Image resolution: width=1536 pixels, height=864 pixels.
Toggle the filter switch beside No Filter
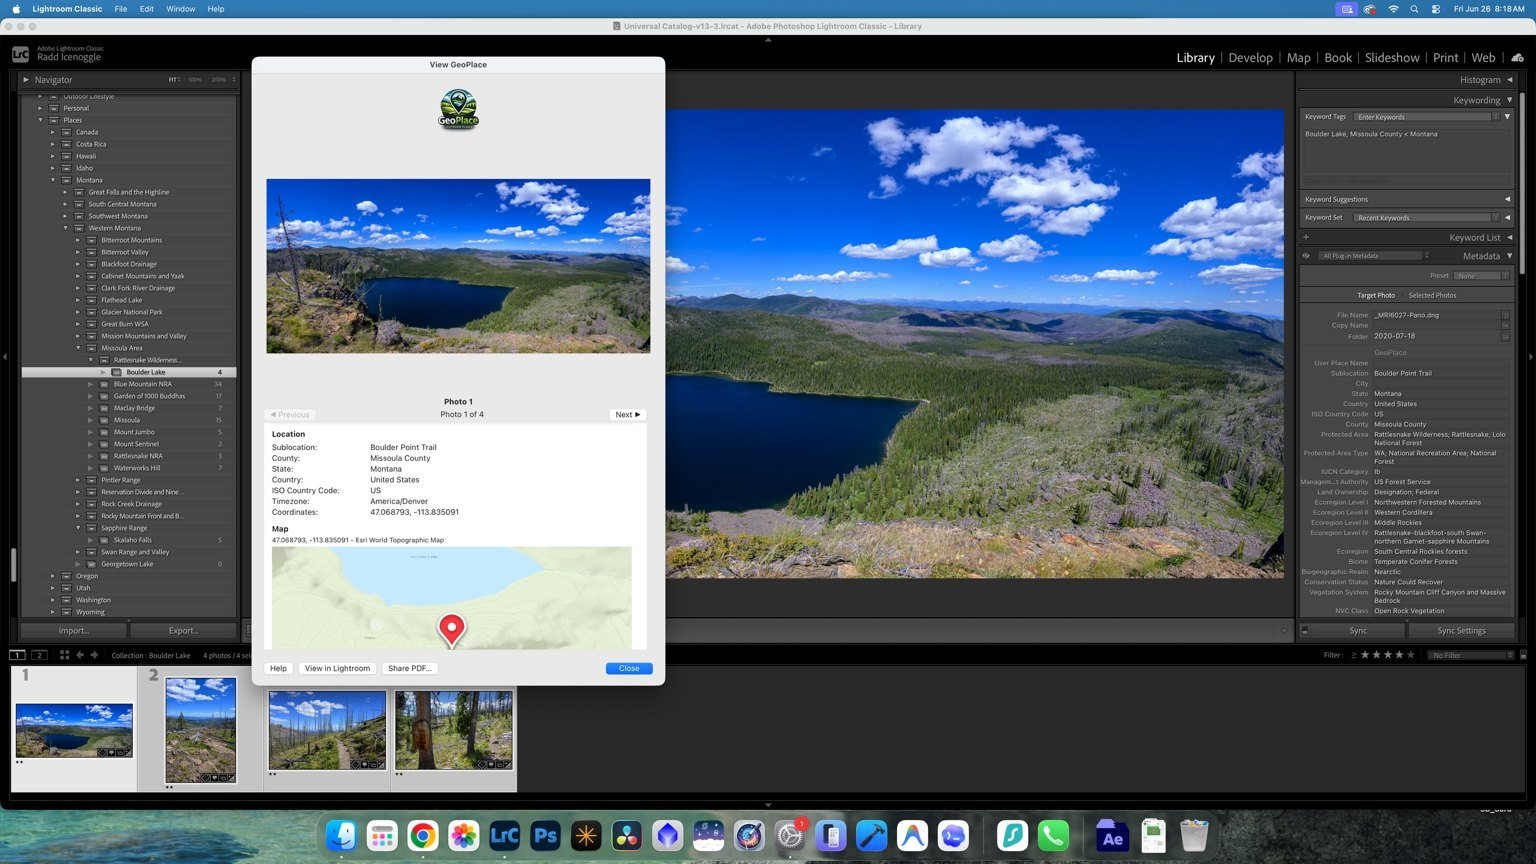[1523, 655]
